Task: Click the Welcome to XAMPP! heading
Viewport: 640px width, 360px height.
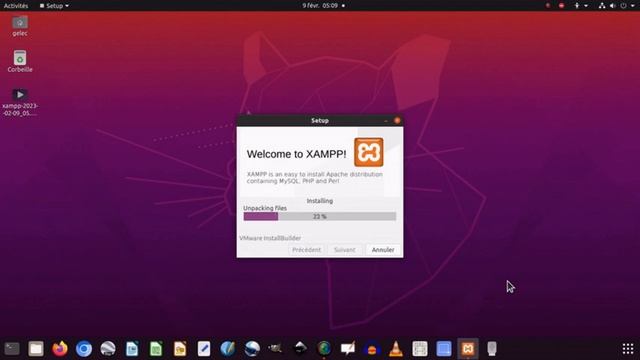Action: pyautogui.click(x=296, y=154)
